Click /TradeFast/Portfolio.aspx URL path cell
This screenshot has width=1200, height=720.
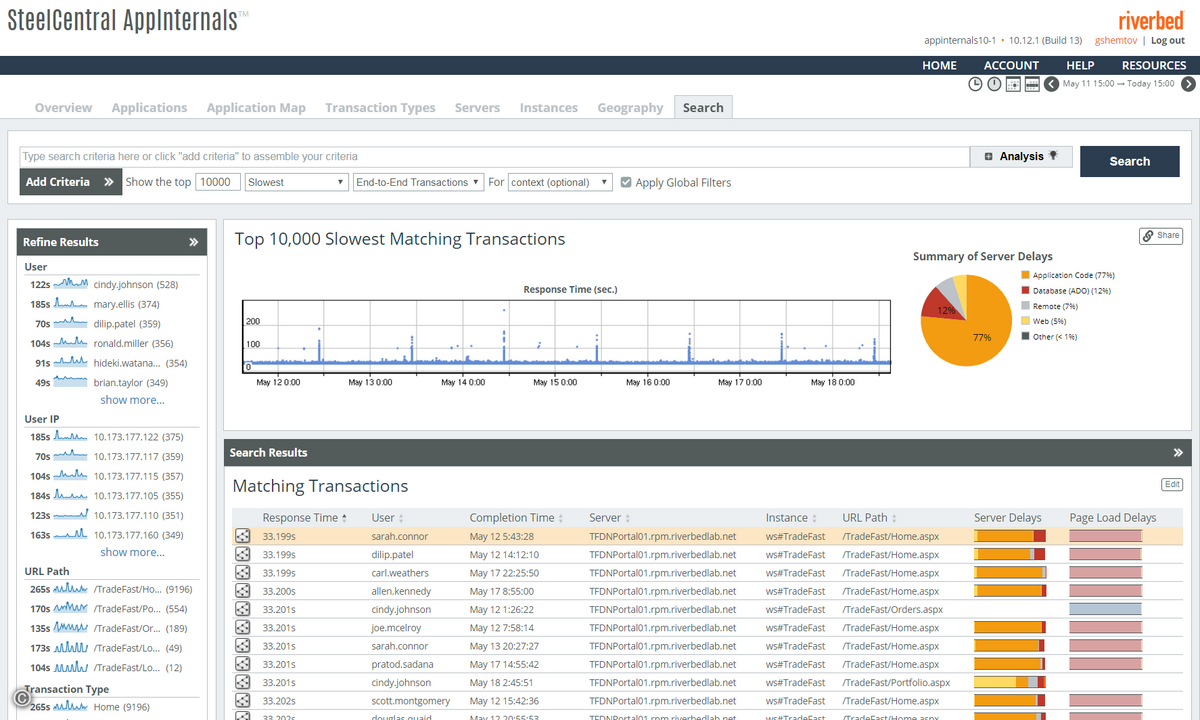point(896,683)
